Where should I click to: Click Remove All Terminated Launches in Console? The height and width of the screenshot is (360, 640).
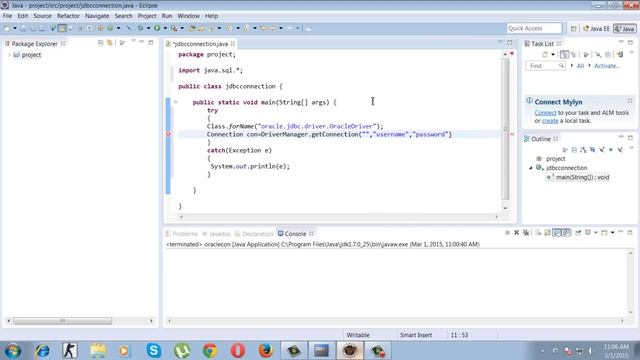pos(526,233)
